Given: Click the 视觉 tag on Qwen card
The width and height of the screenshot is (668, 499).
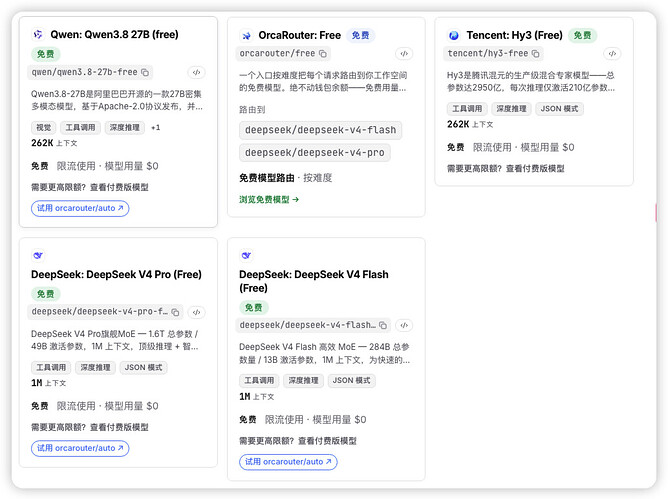Looking at the screenshot, I should pyautogui.click(x=43, y=127).
